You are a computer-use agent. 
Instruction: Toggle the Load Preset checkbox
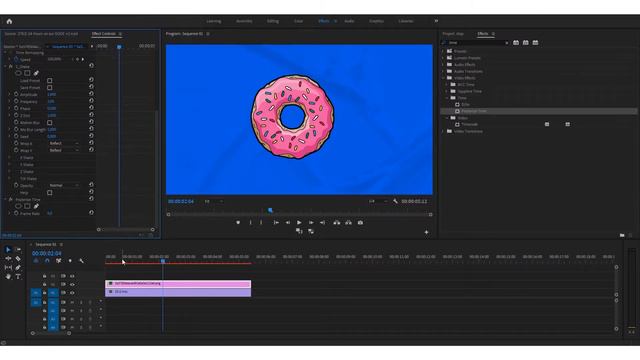point(49,80)
